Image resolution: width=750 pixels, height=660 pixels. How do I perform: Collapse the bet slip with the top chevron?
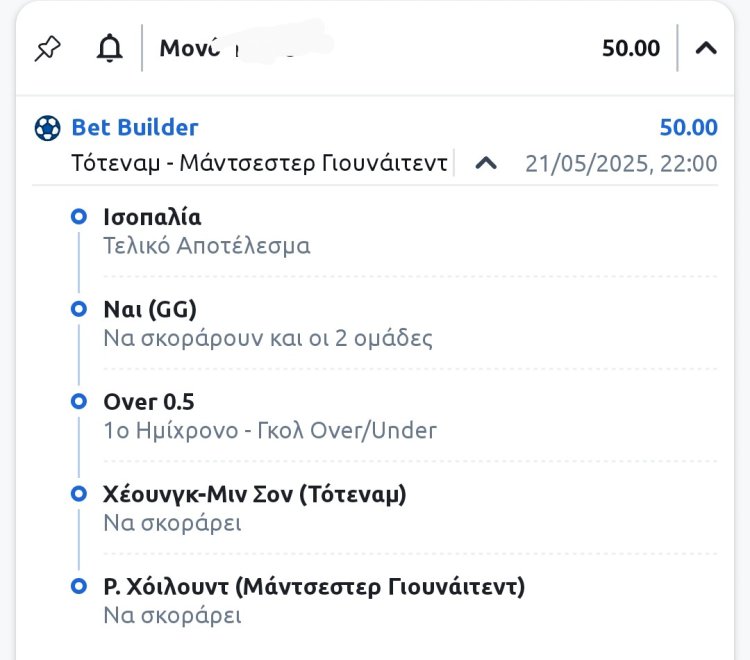point(706,48)
